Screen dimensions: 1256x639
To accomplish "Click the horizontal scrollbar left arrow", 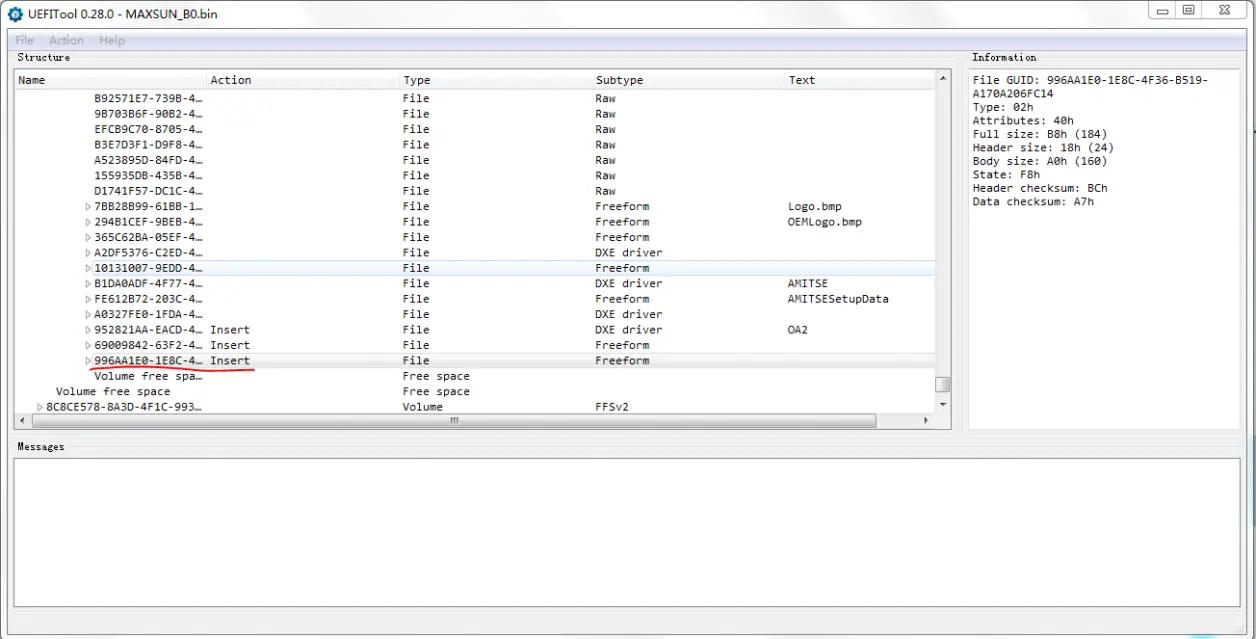I will click(x=20, y=421).
